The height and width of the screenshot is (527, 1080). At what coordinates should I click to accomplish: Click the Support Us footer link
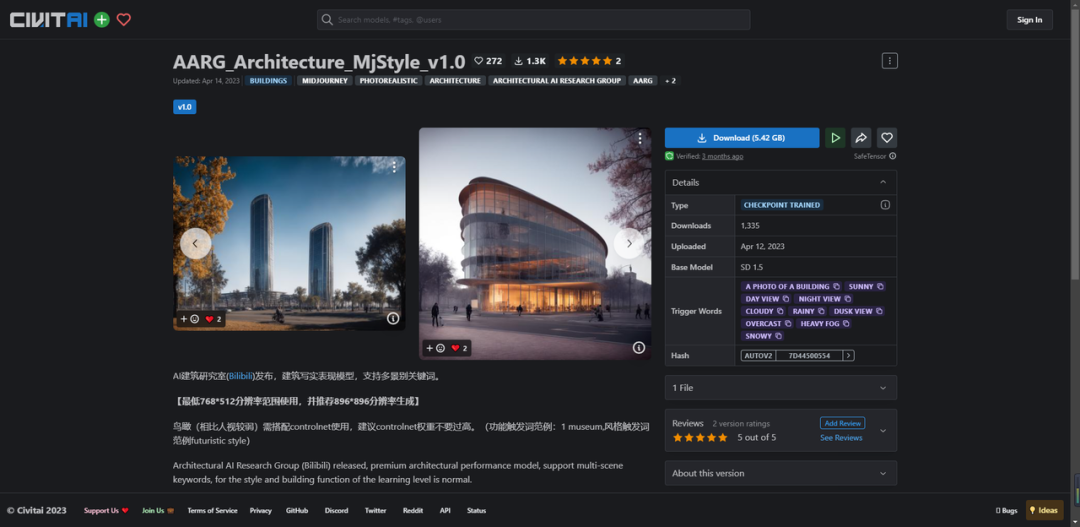106,510
